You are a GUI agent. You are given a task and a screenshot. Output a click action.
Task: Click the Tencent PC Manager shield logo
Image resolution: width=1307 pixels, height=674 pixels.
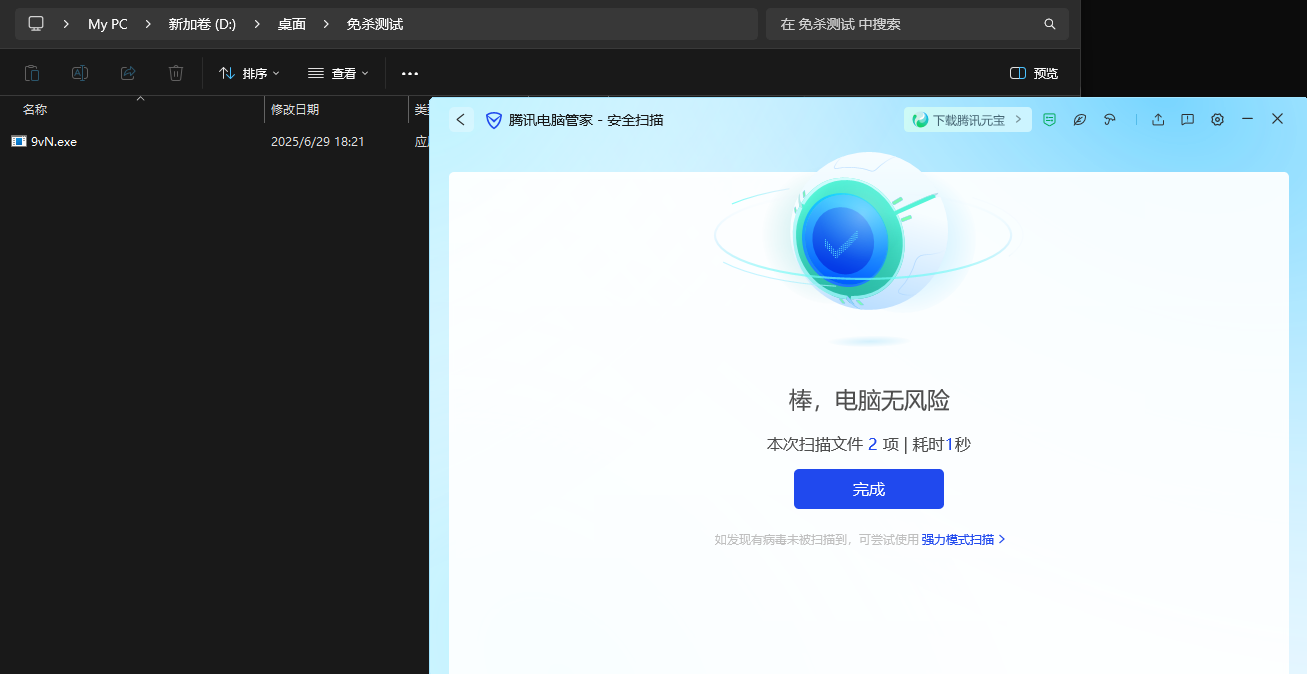493,120
